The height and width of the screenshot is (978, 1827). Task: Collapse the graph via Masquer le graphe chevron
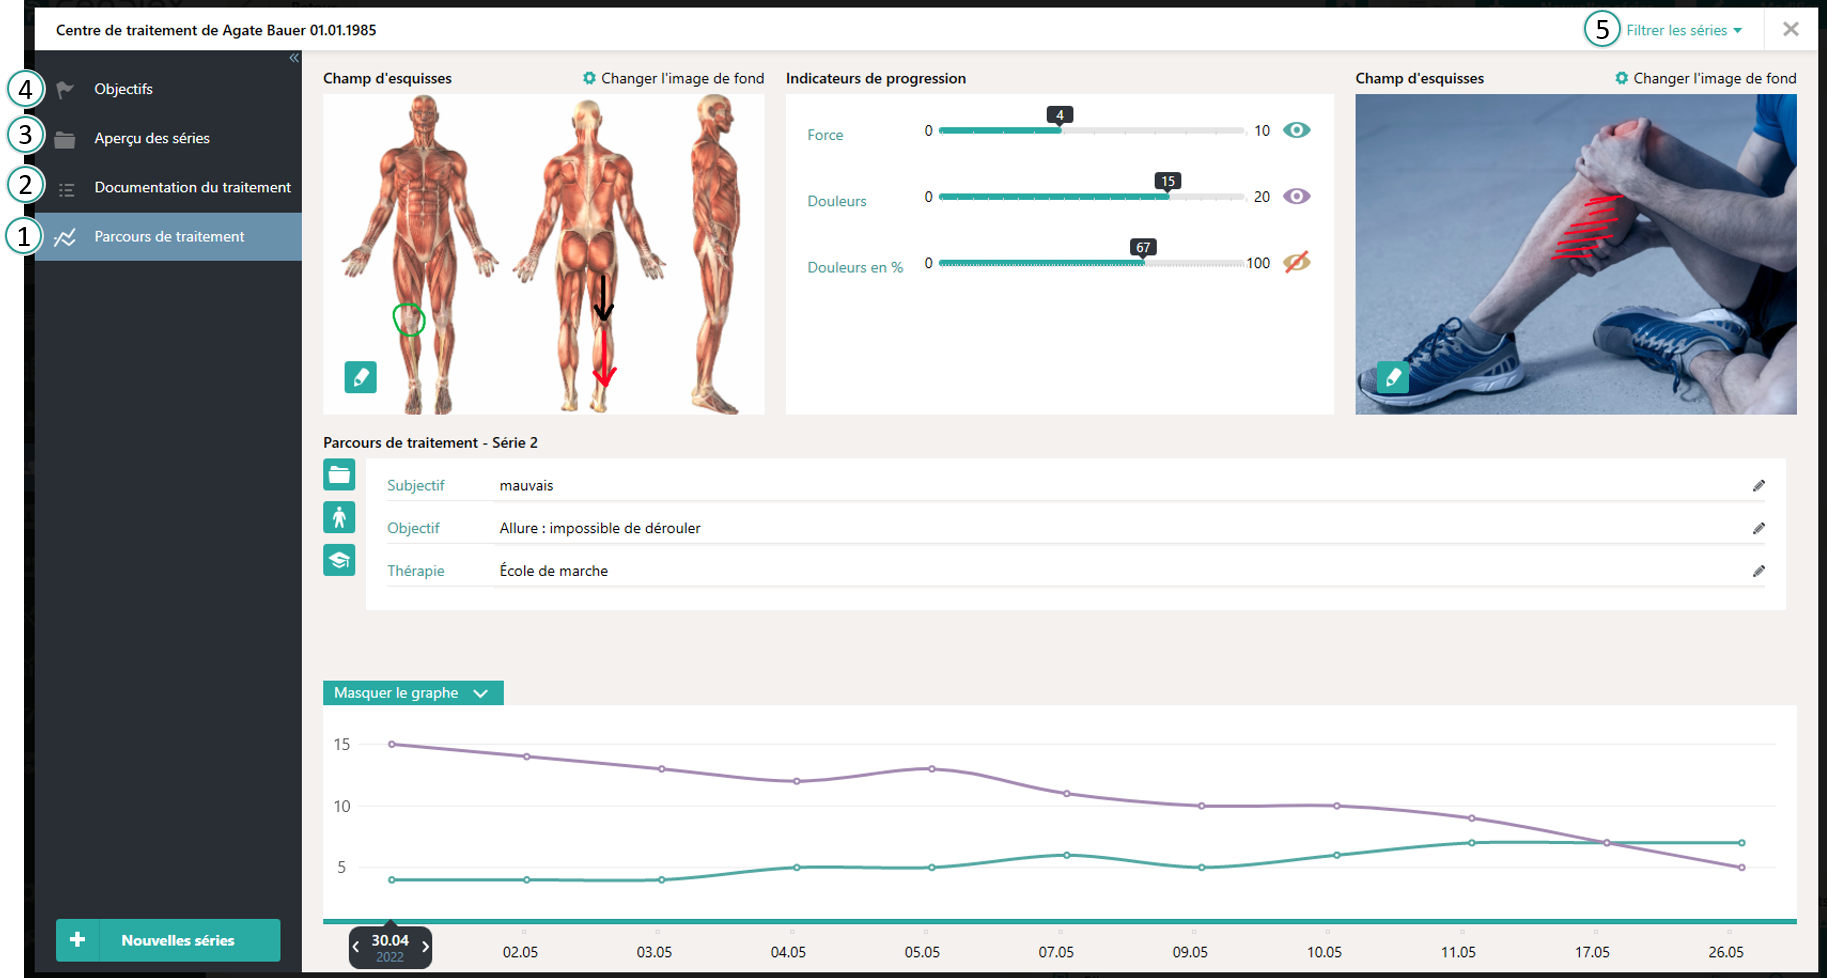482,692
